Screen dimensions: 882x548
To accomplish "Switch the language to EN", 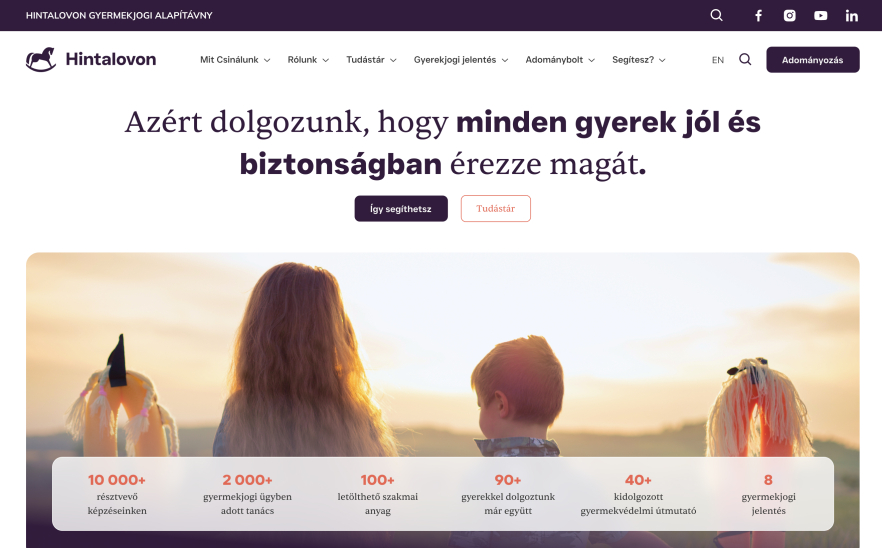I will pyautogui.click(x=718, y=60).
